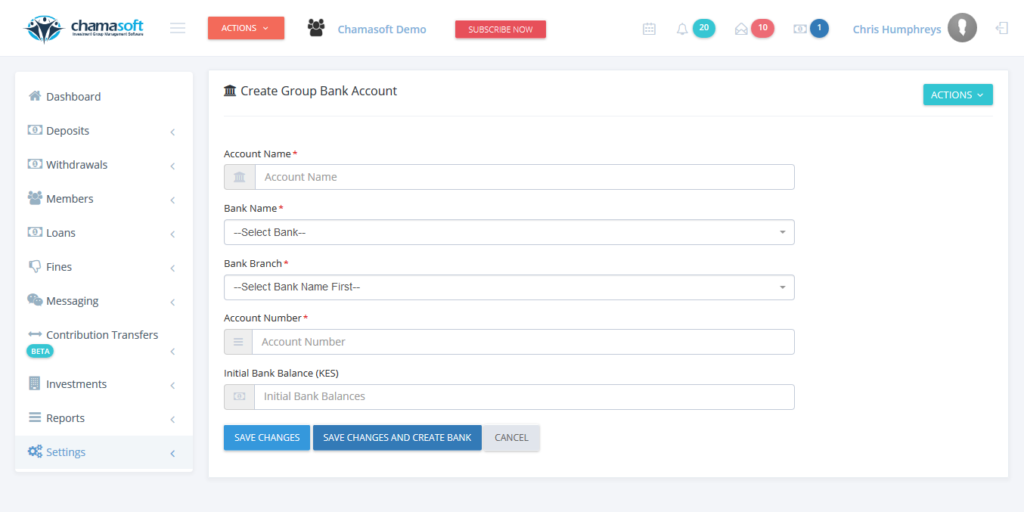This screenshot has width=1024, height=512.
Task: Click the logout icon at the far right of the header
Action: (x=1002, y=28)
